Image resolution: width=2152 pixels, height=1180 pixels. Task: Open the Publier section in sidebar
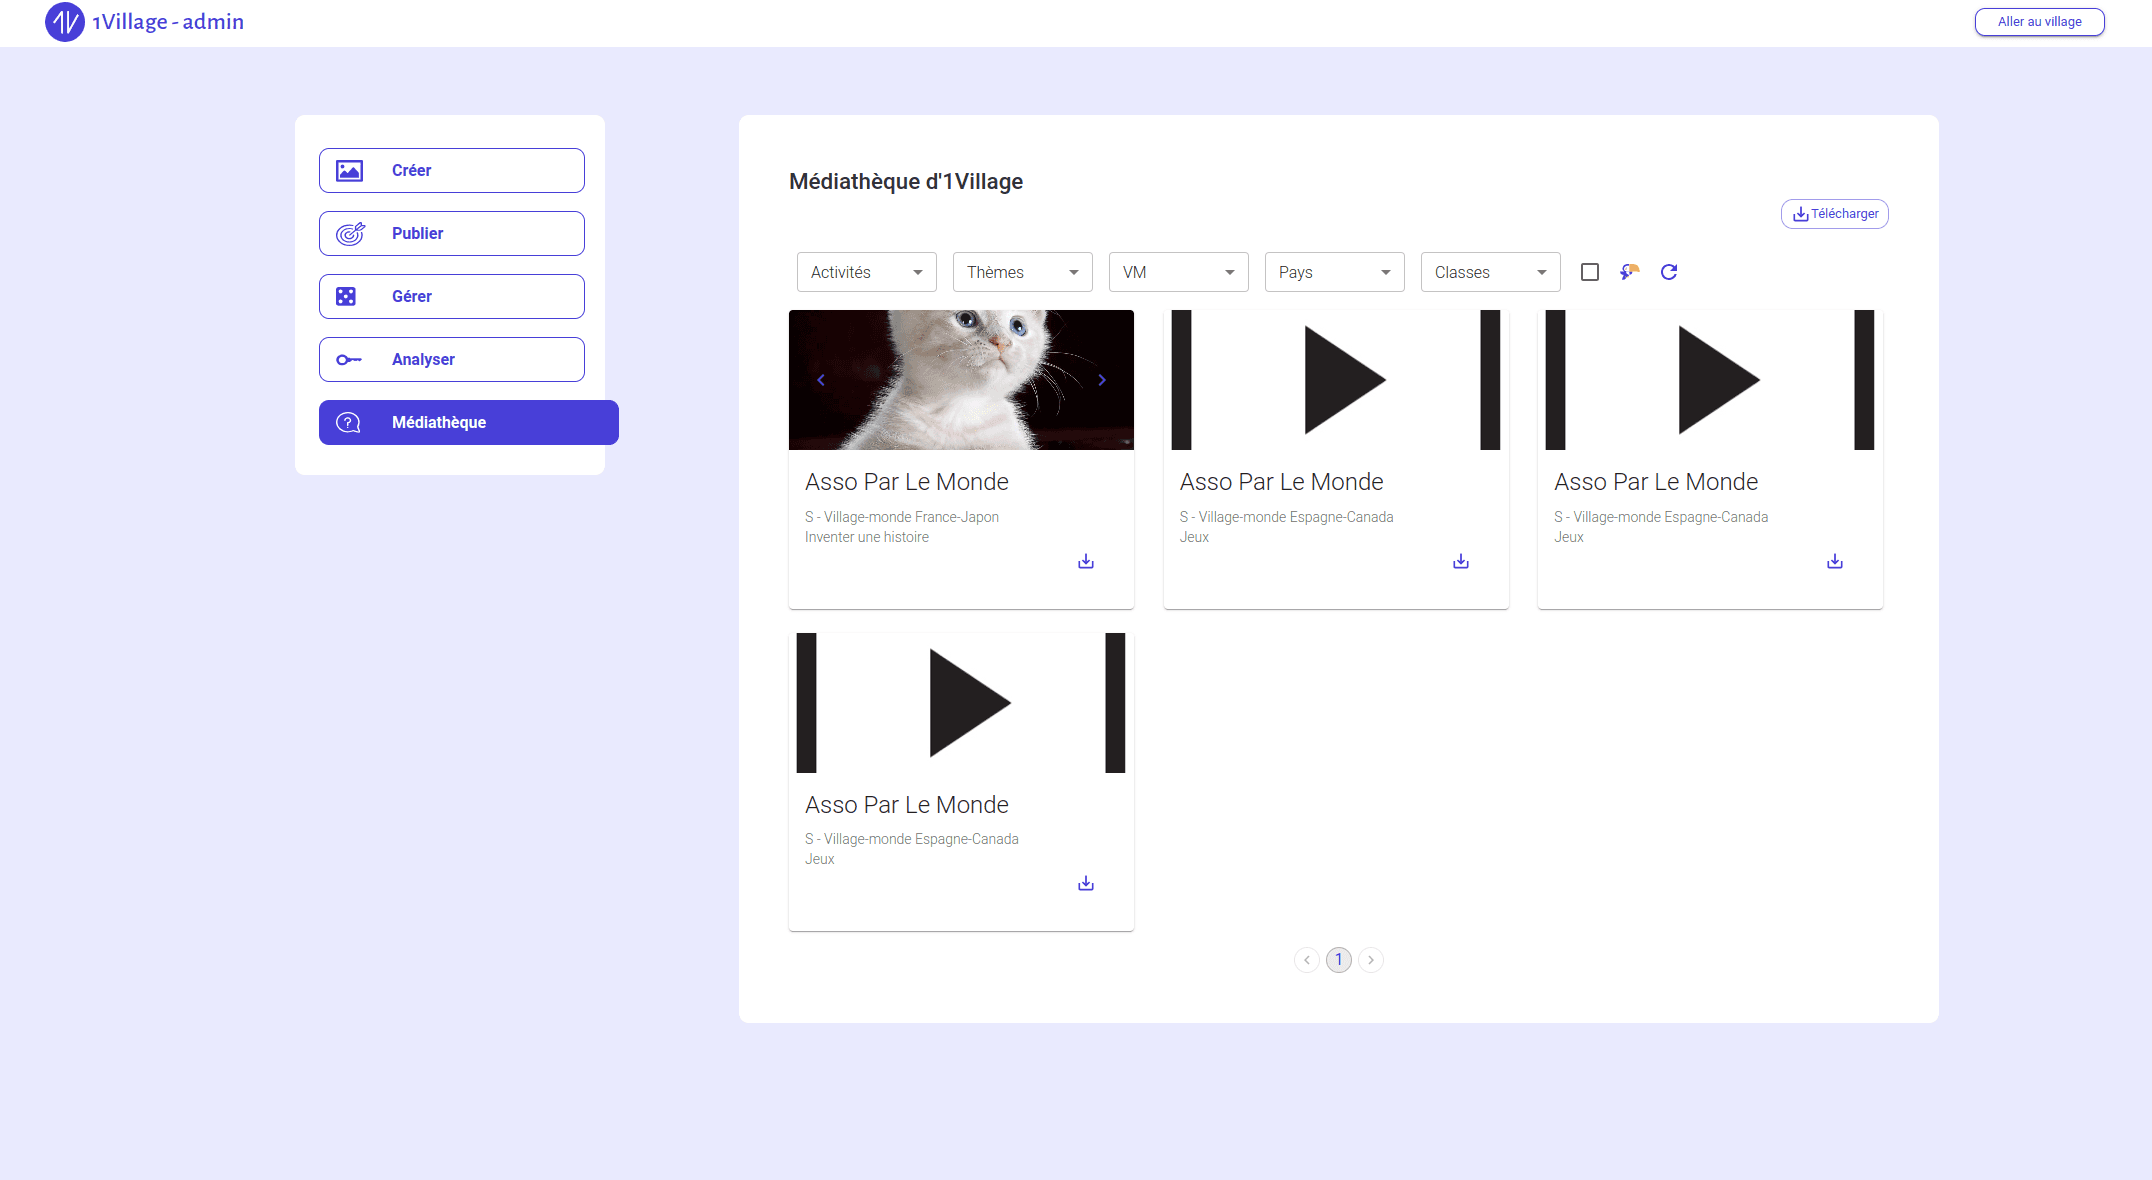click(452, 234)
